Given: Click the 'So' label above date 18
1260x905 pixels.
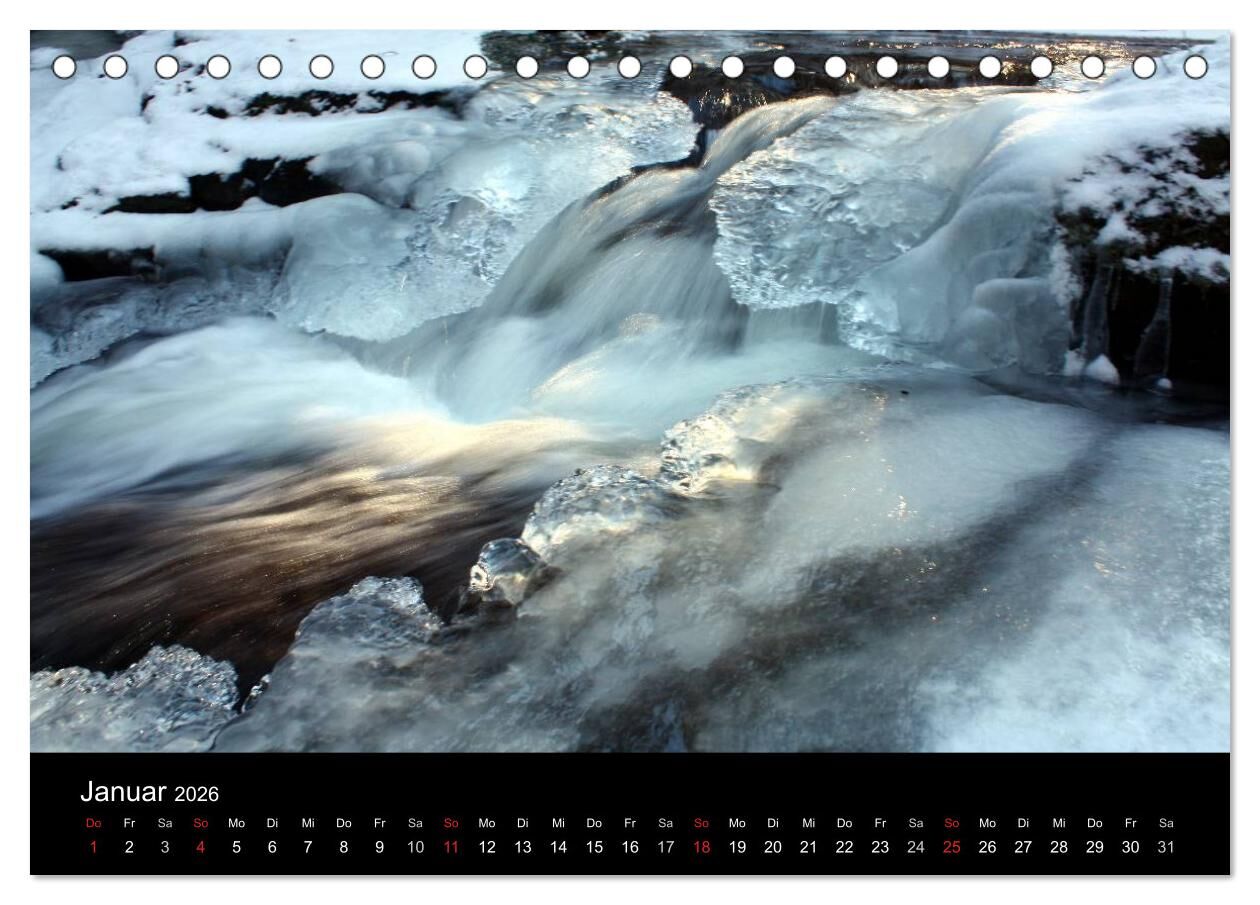Looking at the screenshot, I should [701, 824].
